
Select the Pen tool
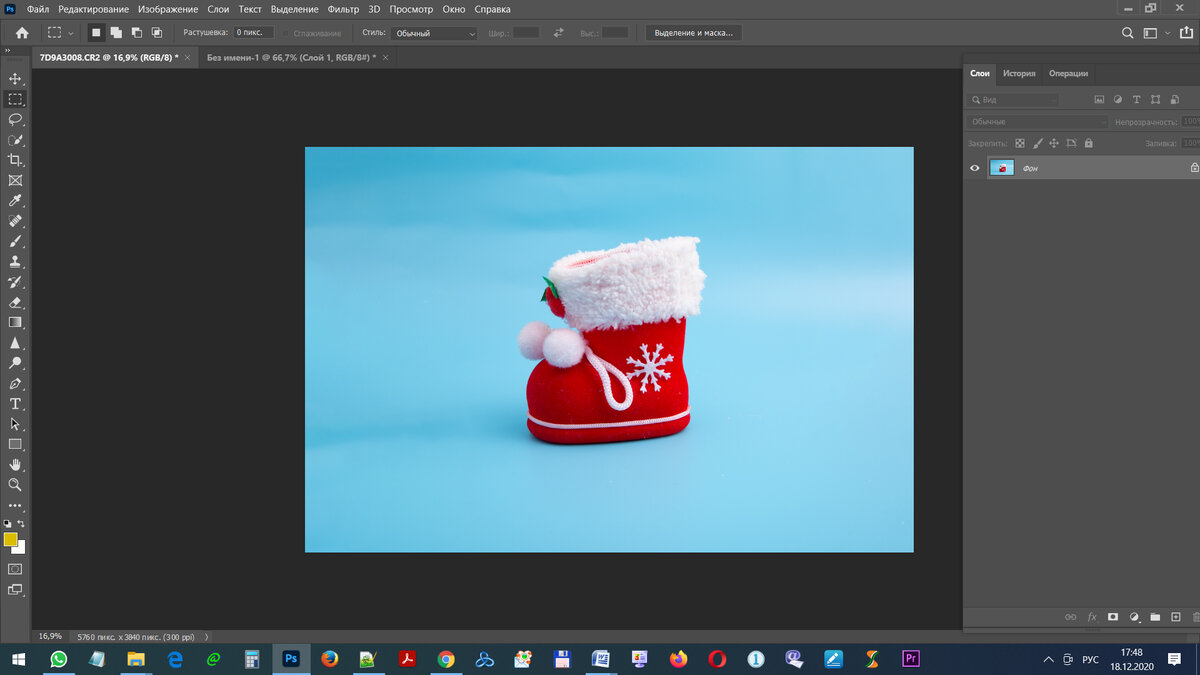15,383
